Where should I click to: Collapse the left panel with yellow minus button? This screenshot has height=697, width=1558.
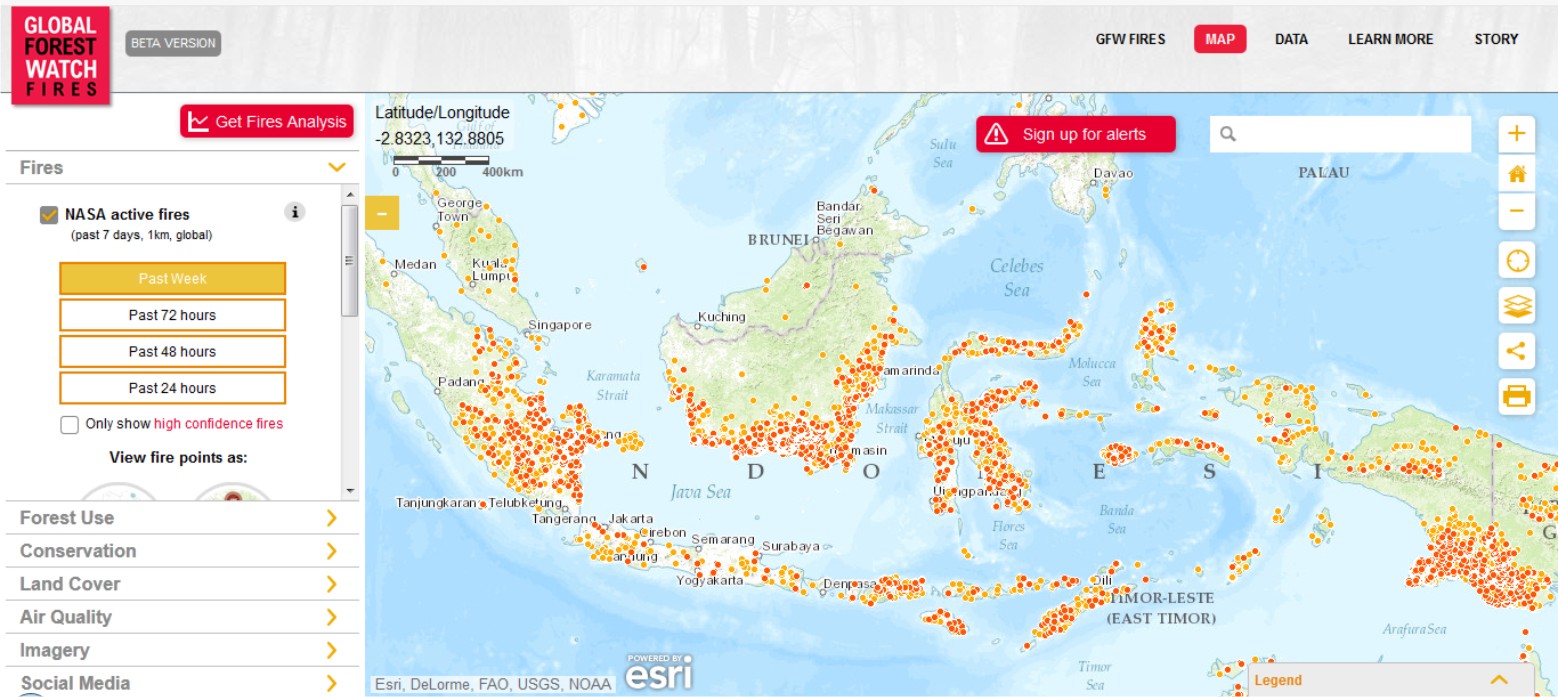coord(383,213)
